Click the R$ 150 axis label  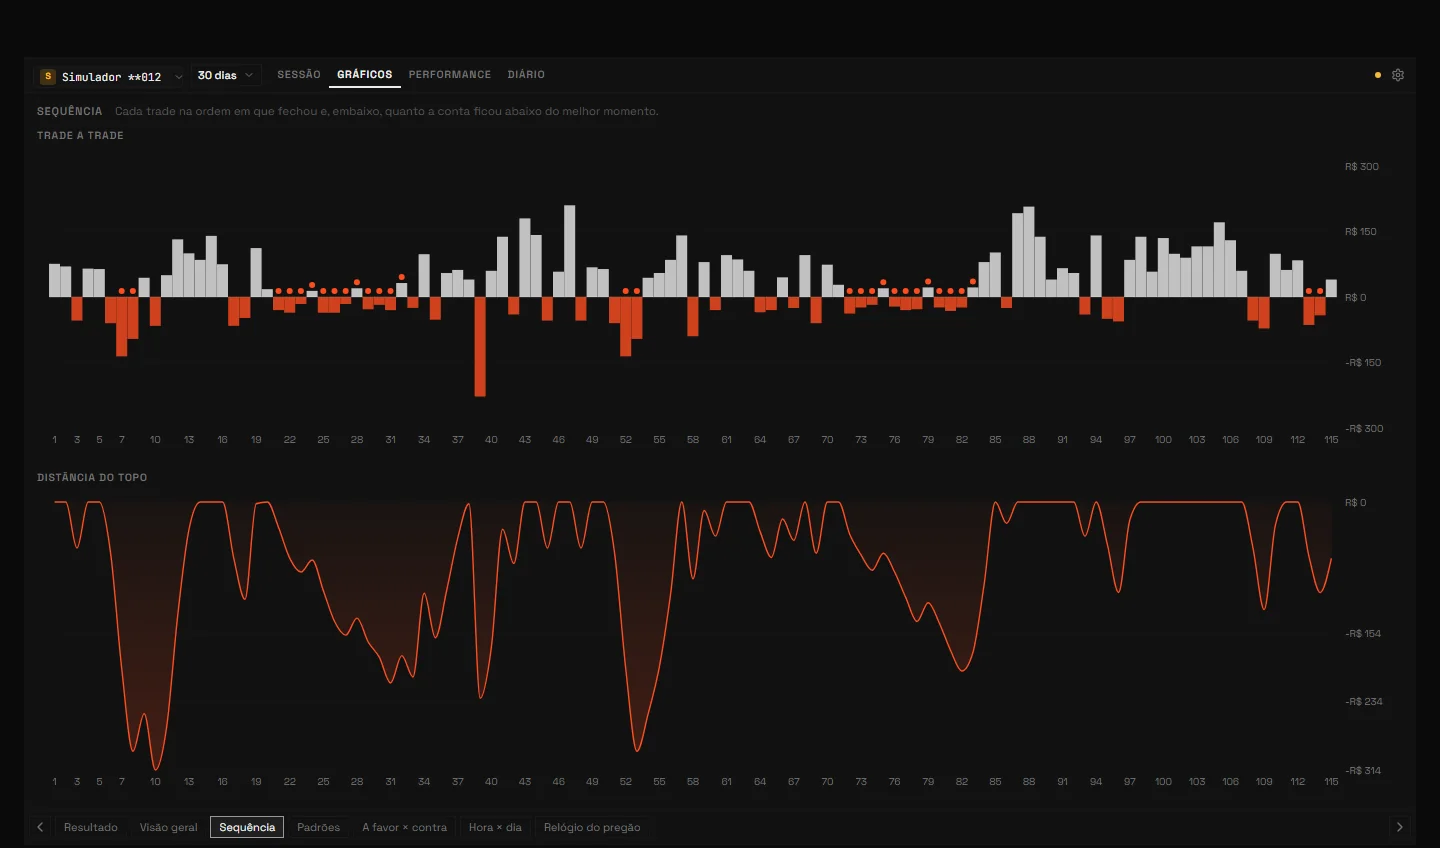[x=1361, y=232]
